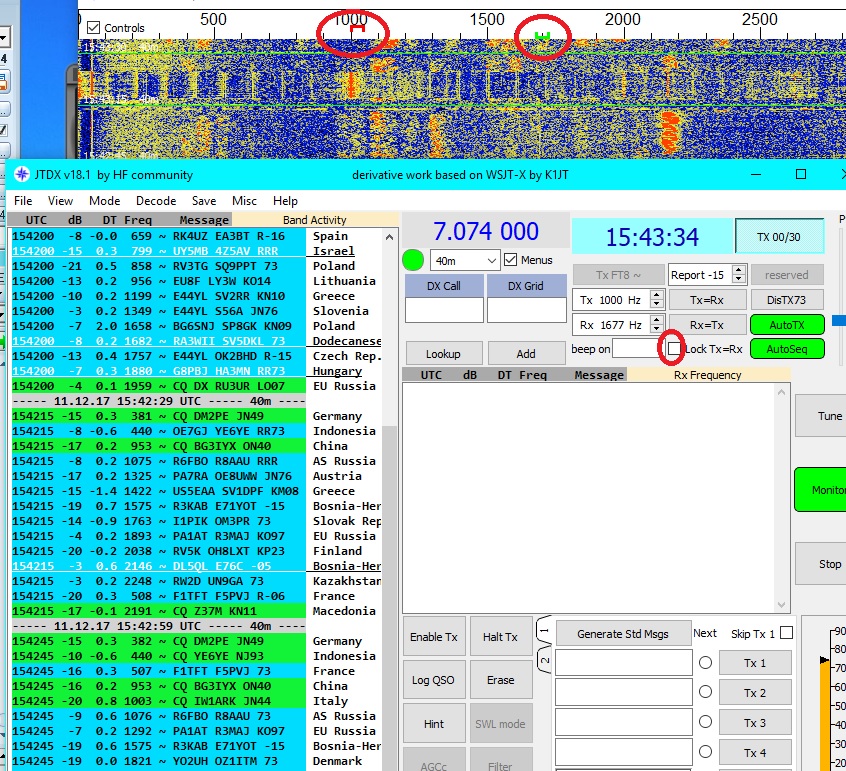Open the Misc menu
This screenshot has height=771, width=846.
tap(244, 201)
